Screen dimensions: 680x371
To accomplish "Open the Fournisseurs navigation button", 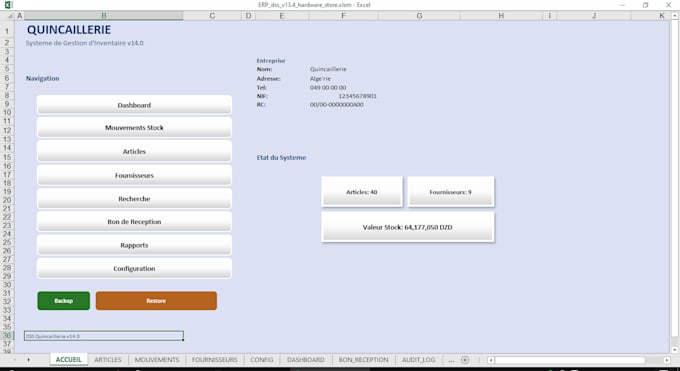I will (x=134, y=175).
